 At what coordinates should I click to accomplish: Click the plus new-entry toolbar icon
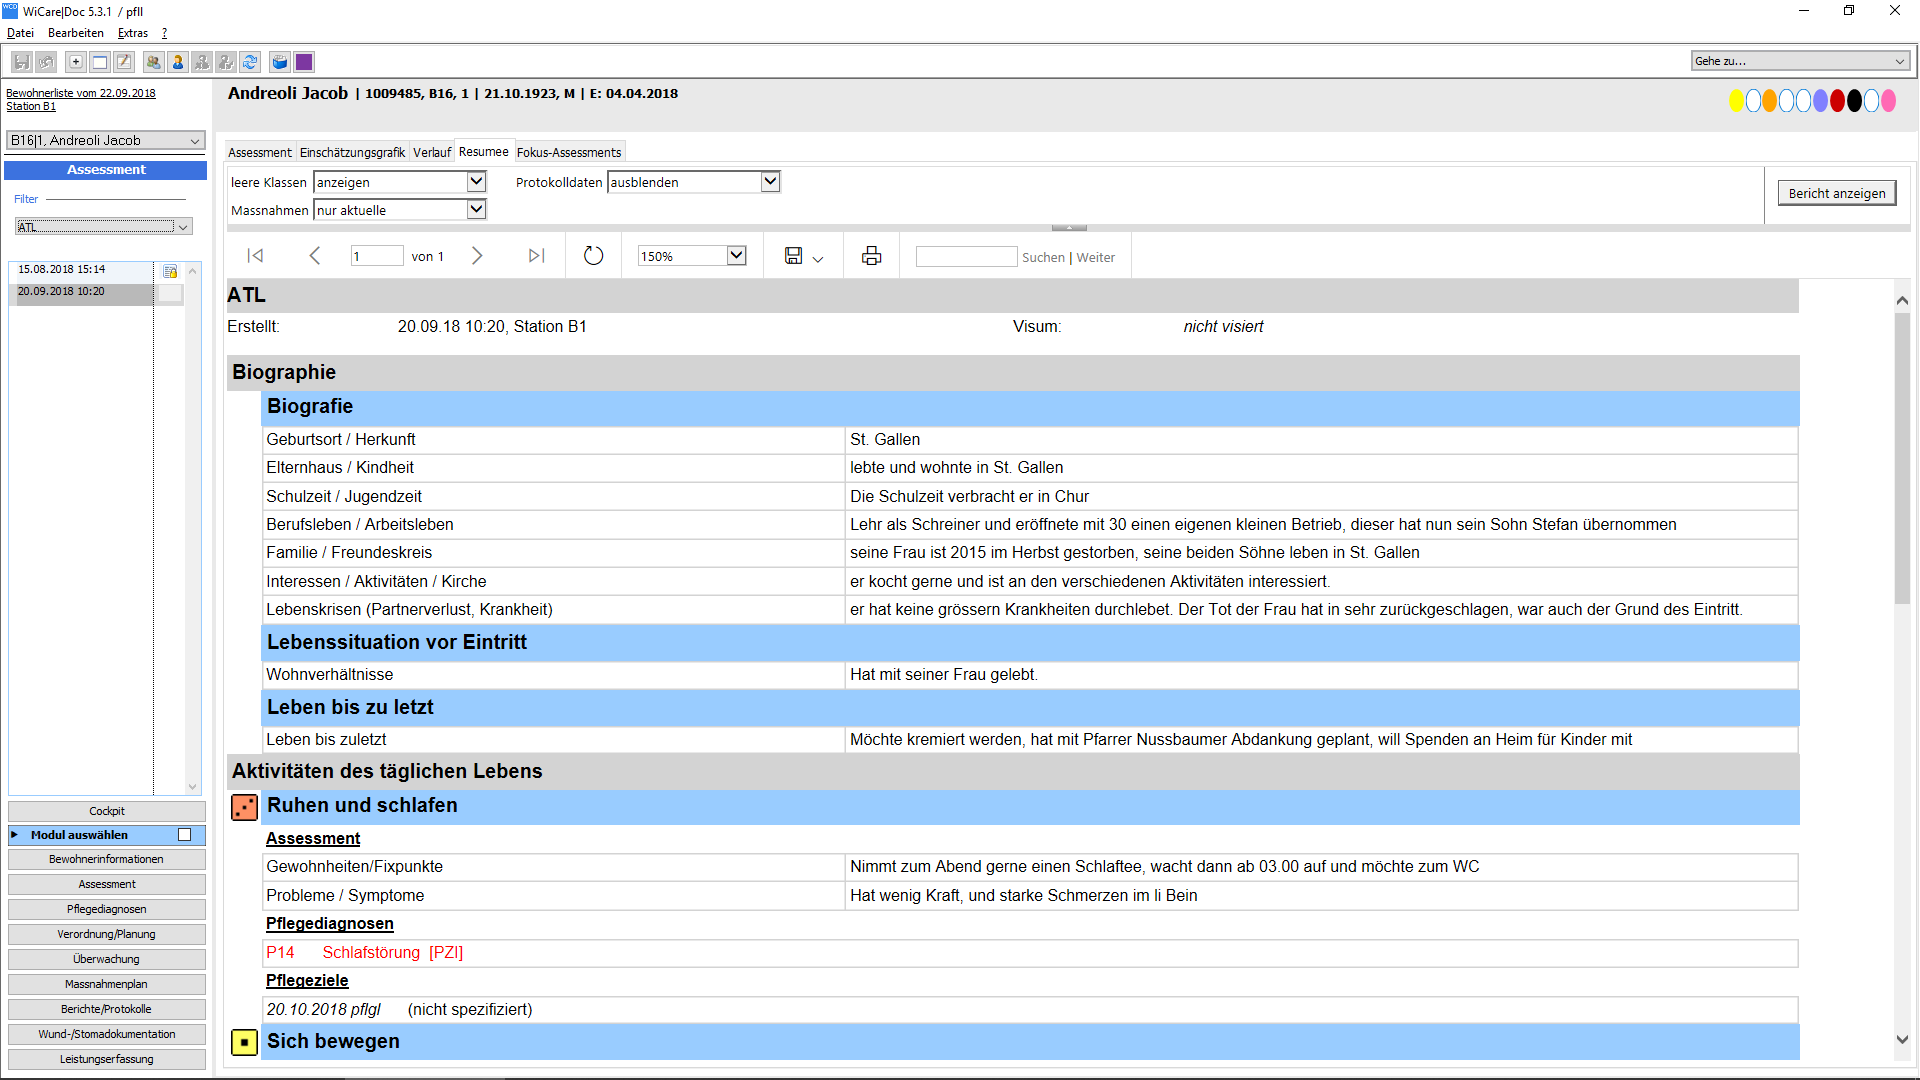[76, 62]
